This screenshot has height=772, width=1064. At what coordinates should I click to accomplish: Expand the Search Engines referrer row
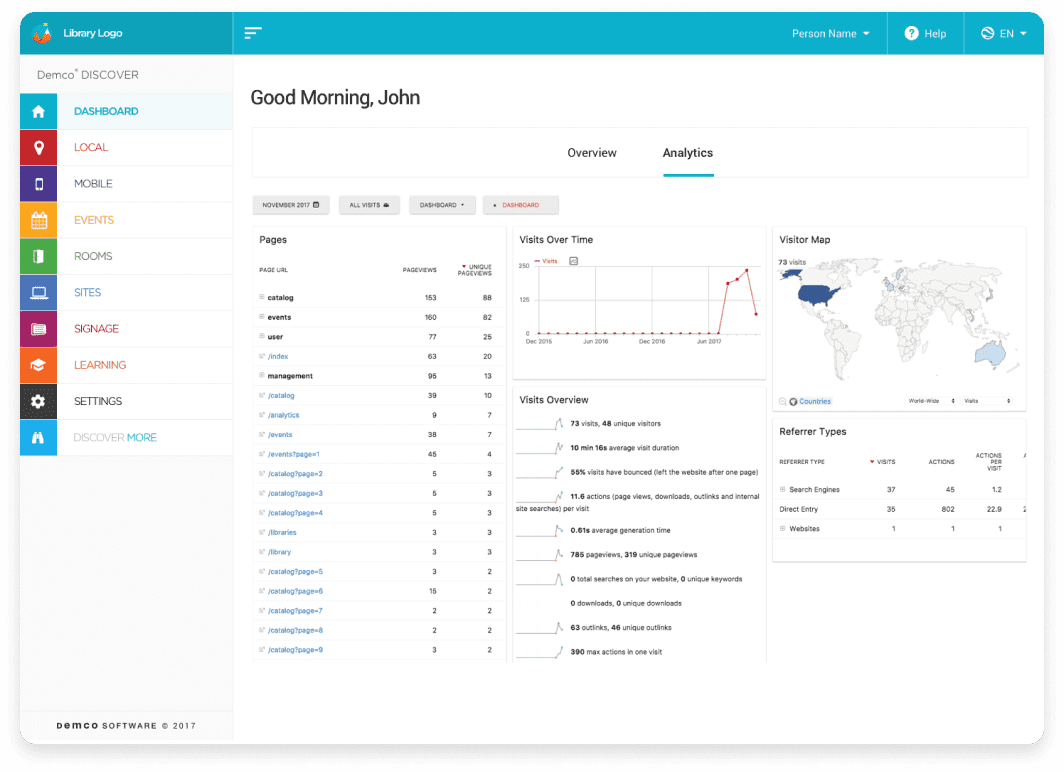(781, 489)
